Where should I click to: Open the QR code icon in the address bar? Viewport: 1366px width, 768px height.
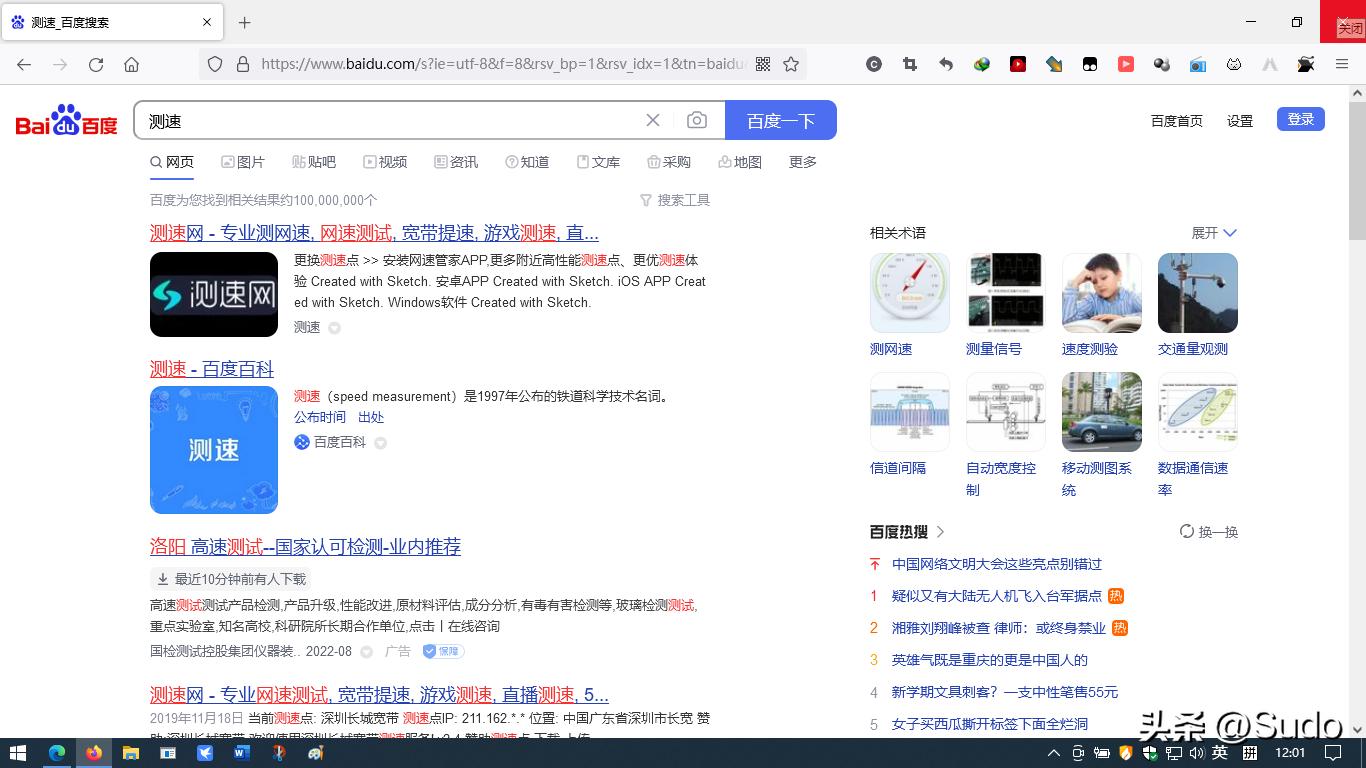click(x=762, y=63)
